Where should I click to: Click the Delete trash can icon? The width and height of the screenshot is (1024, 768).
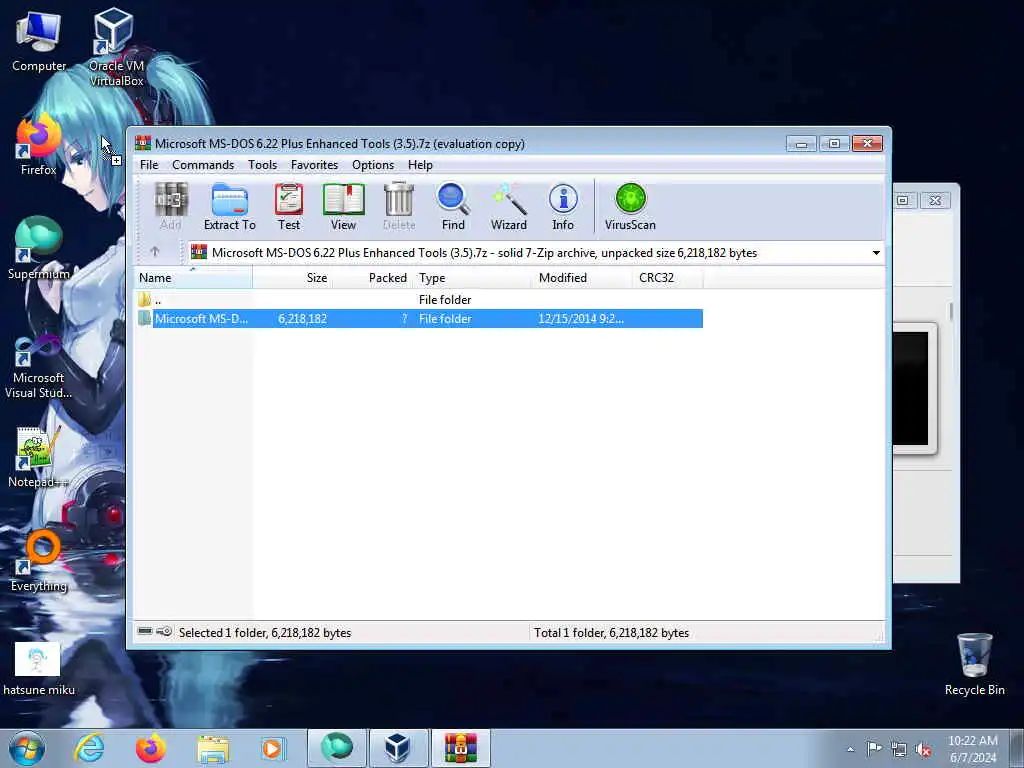(x=398, y=206)
